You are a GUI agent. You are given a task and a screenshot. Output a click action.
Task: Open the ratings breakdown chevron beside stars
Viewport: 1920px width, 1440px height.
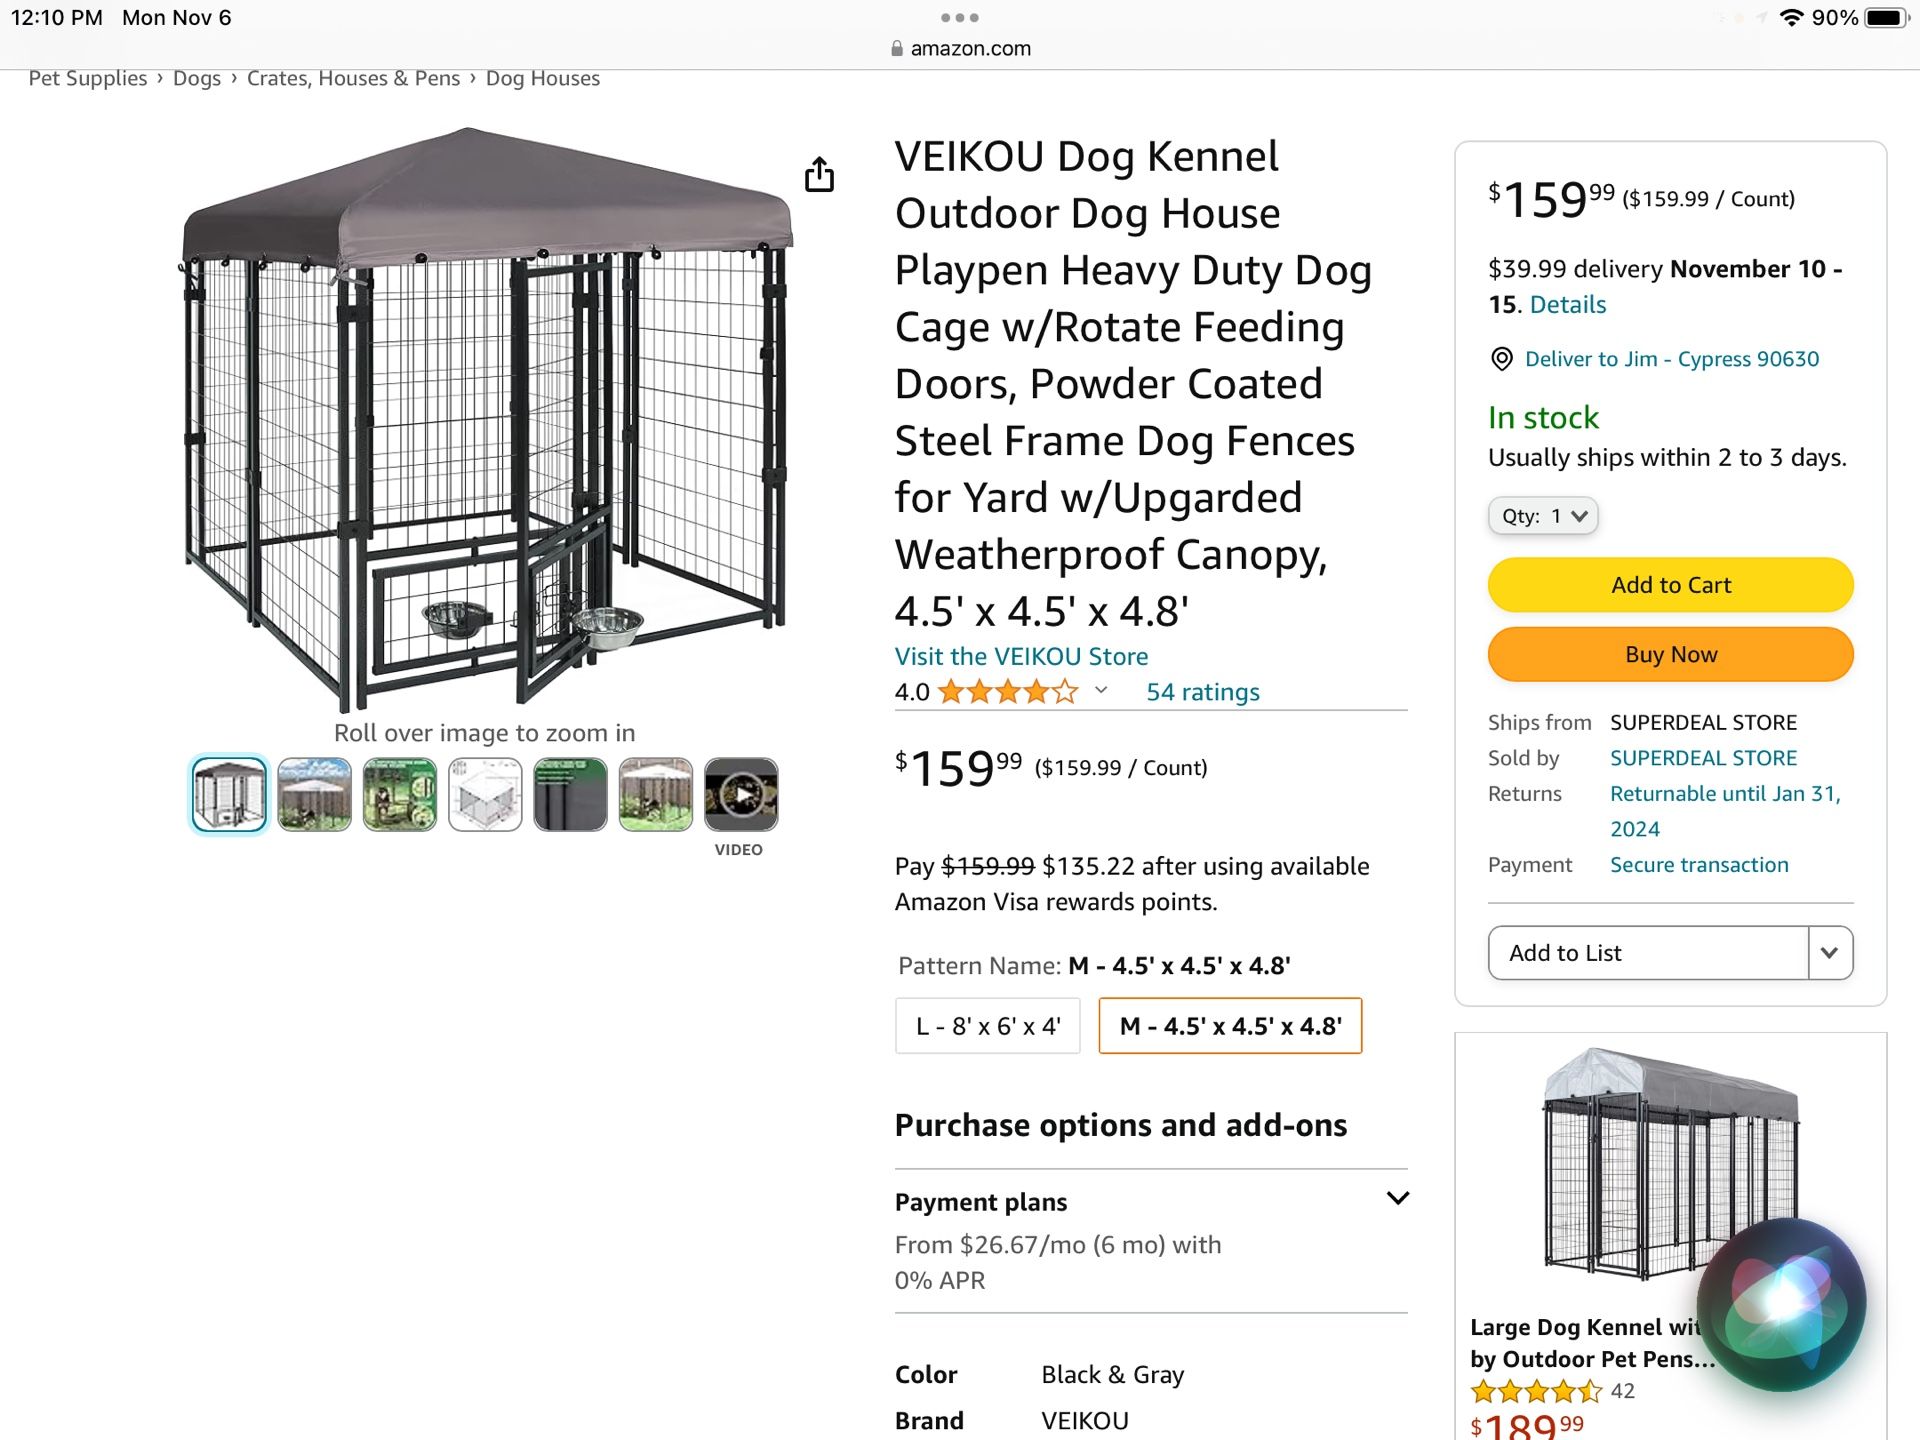pos(1101,690)
